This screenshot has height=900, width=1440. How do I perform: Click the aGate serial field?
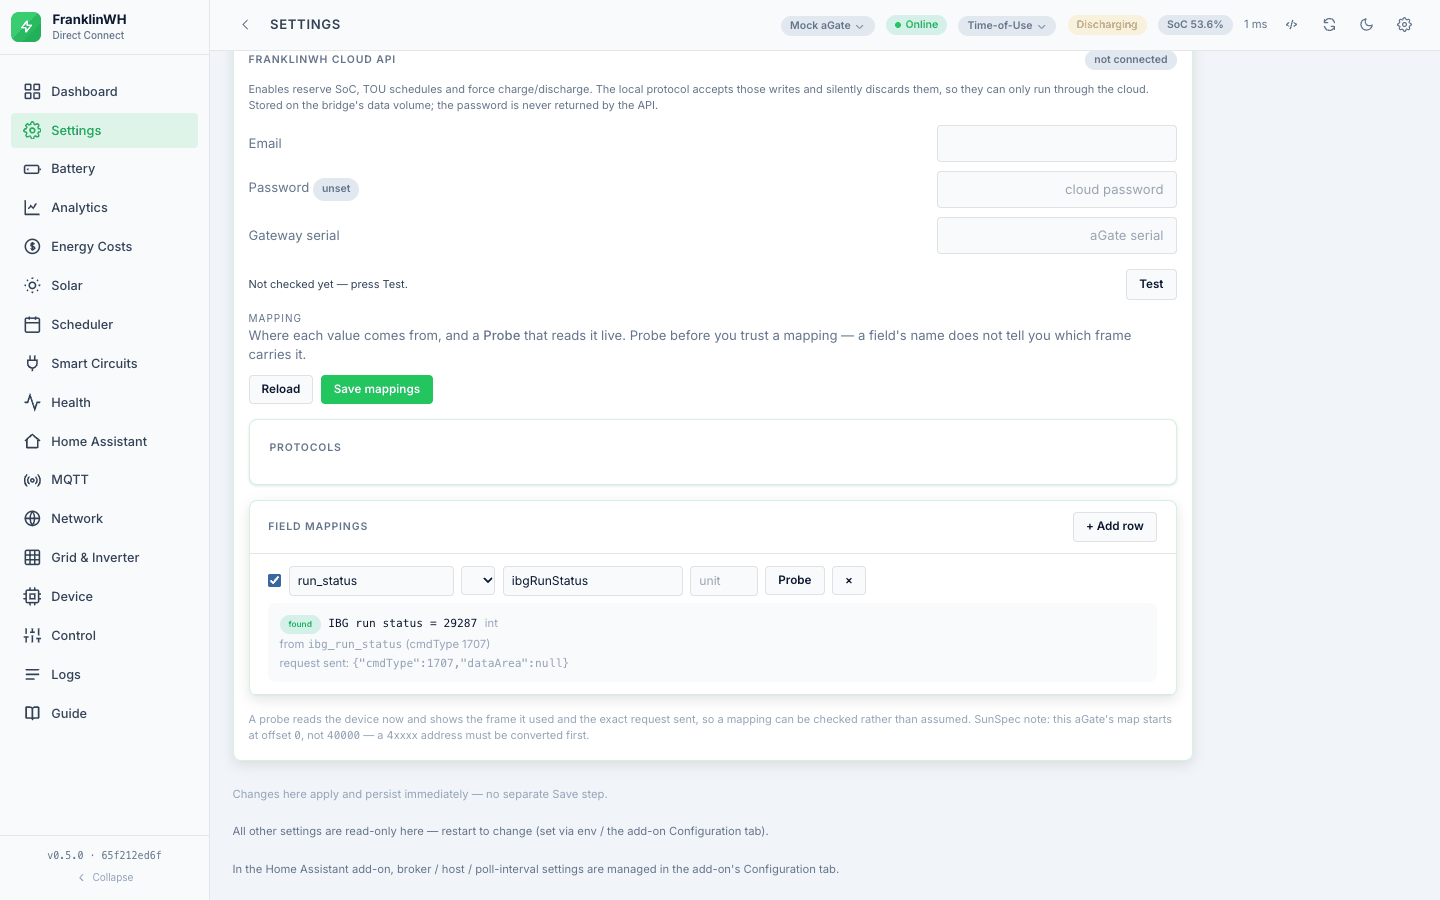pos(1056,236)
